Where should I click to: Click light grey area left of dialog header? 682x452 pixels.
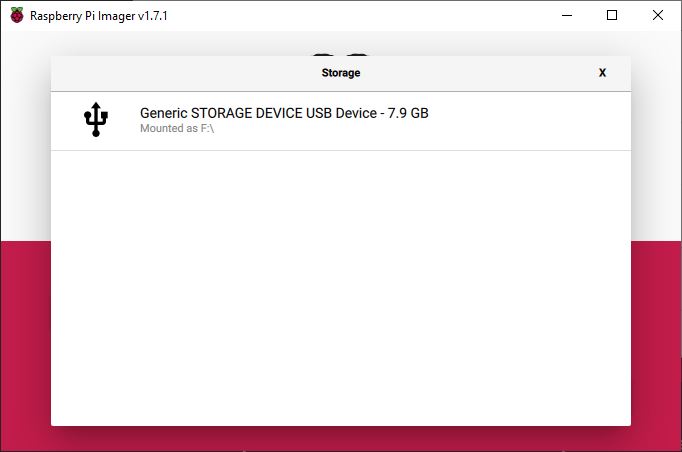click(x=26, y=131)
